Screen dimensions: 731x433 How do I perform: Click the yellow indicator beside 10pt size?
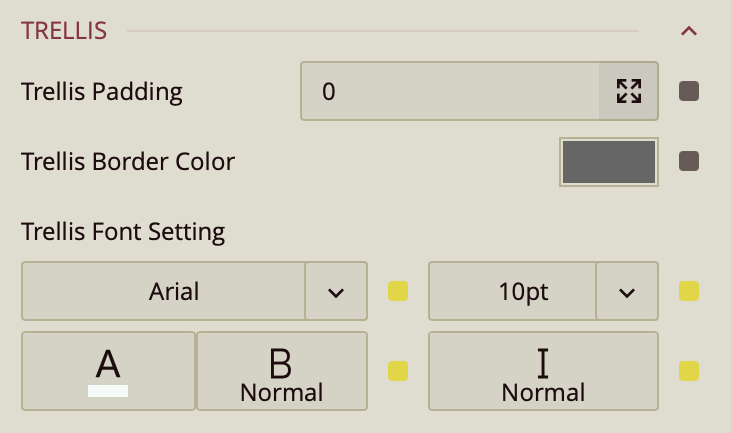pos(689,292)
